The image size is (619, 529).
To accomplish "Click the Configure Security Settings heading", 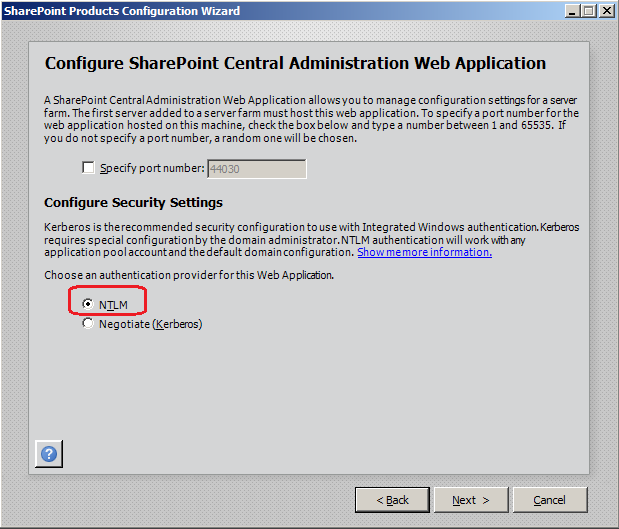I will pyautogui.click(x=133, y=203).
